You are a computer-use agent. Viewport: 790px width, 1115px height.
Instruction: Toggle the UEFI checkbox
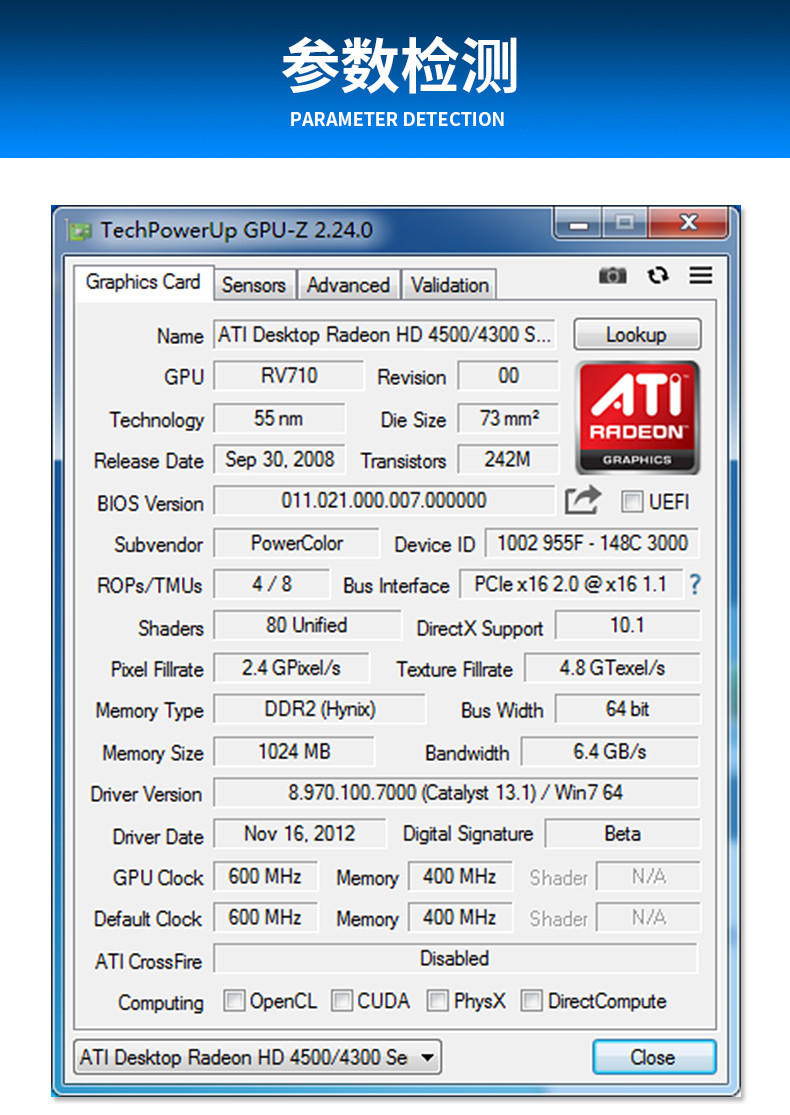[x=631, y=501]
